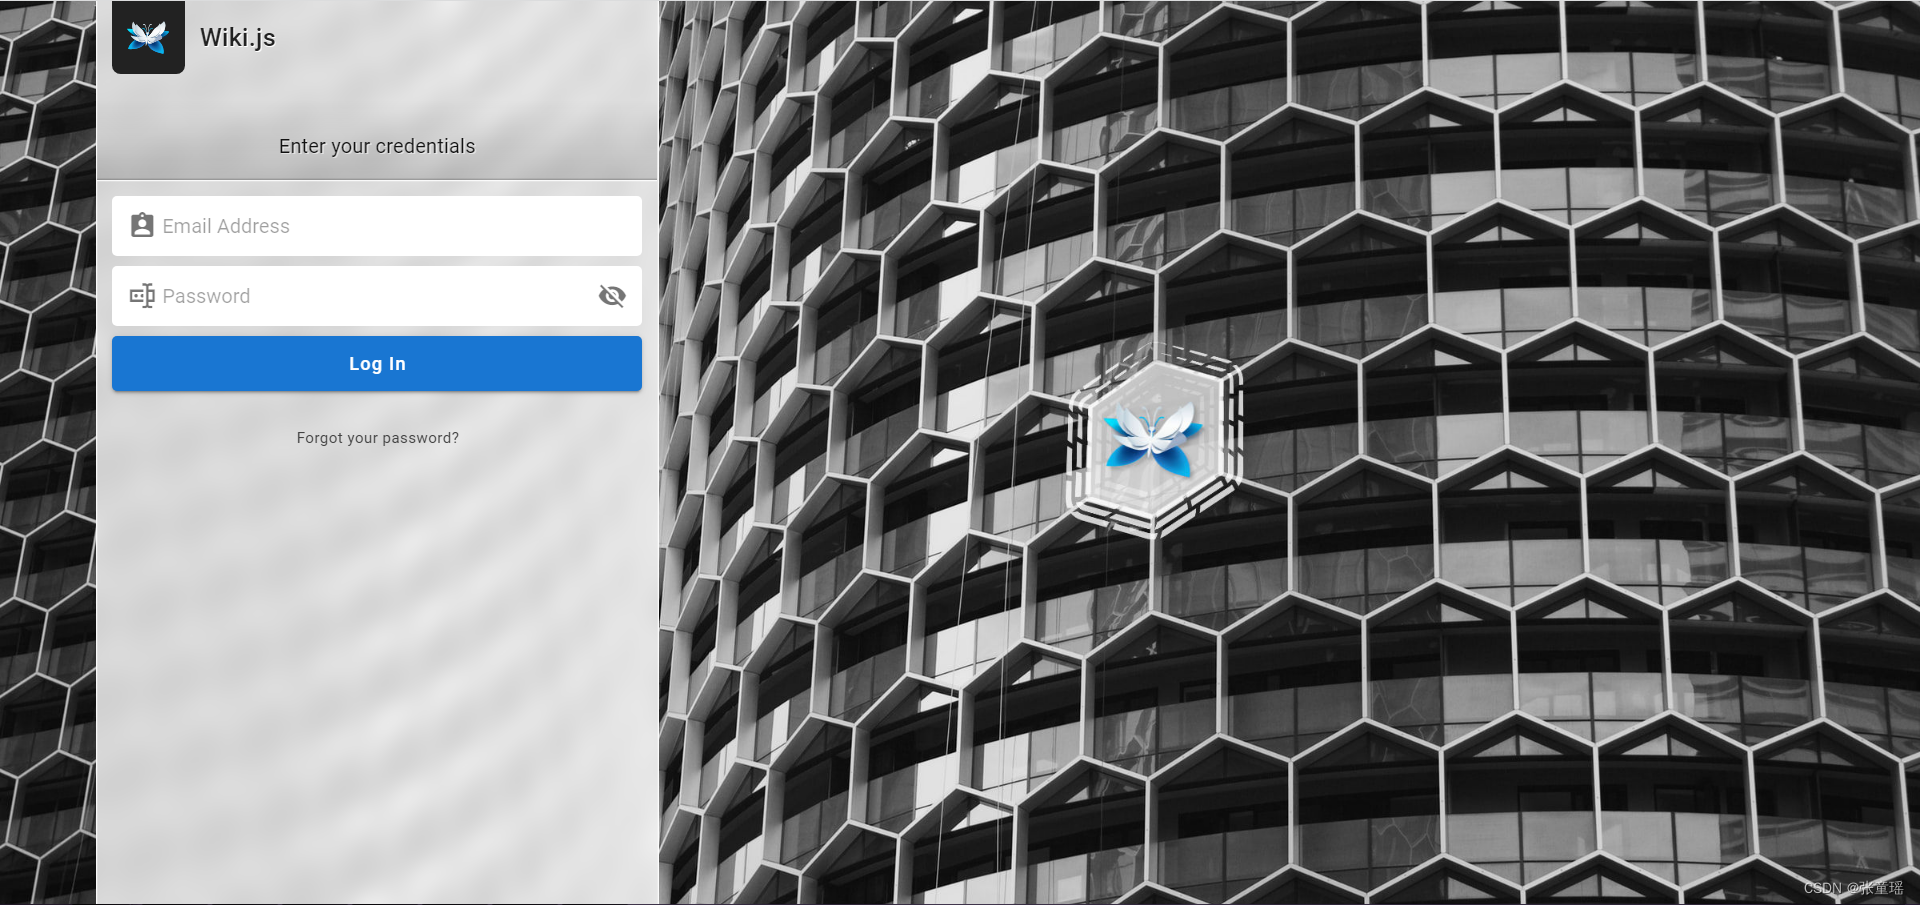Image resolution: width=1920 pixels, height=905 pixels.
Task: Click the Password input field
Action: click(x=377, y=296)
